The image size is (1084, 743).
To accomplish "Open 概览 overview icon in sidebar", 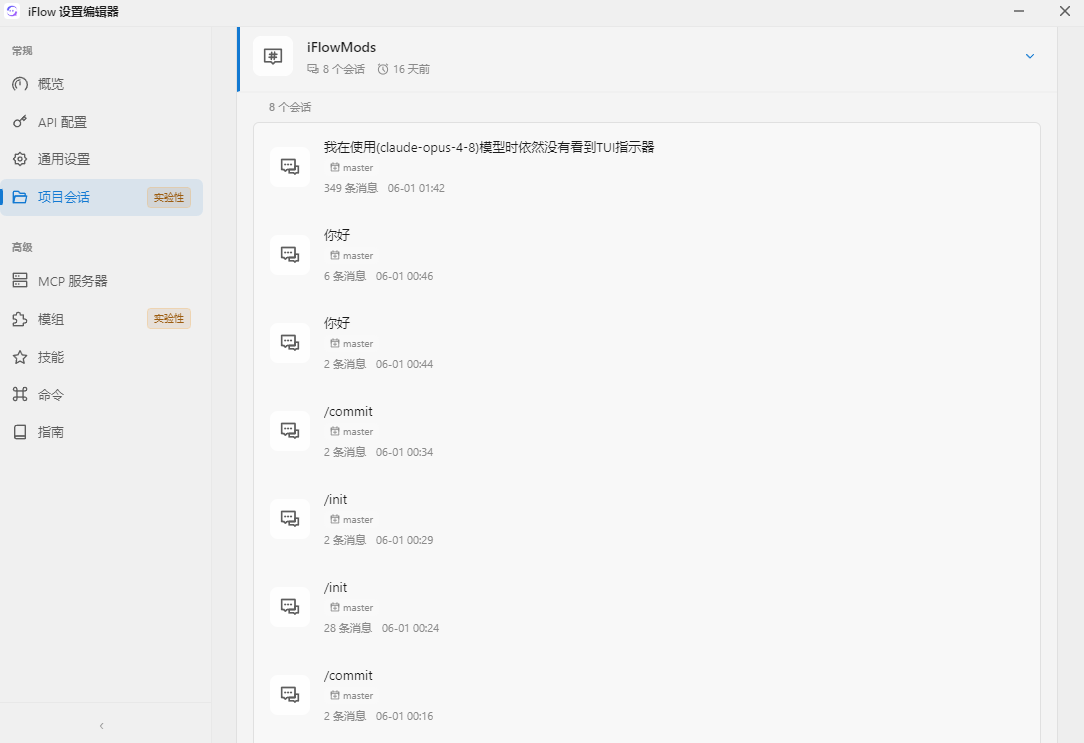I will tap(20, 84).
